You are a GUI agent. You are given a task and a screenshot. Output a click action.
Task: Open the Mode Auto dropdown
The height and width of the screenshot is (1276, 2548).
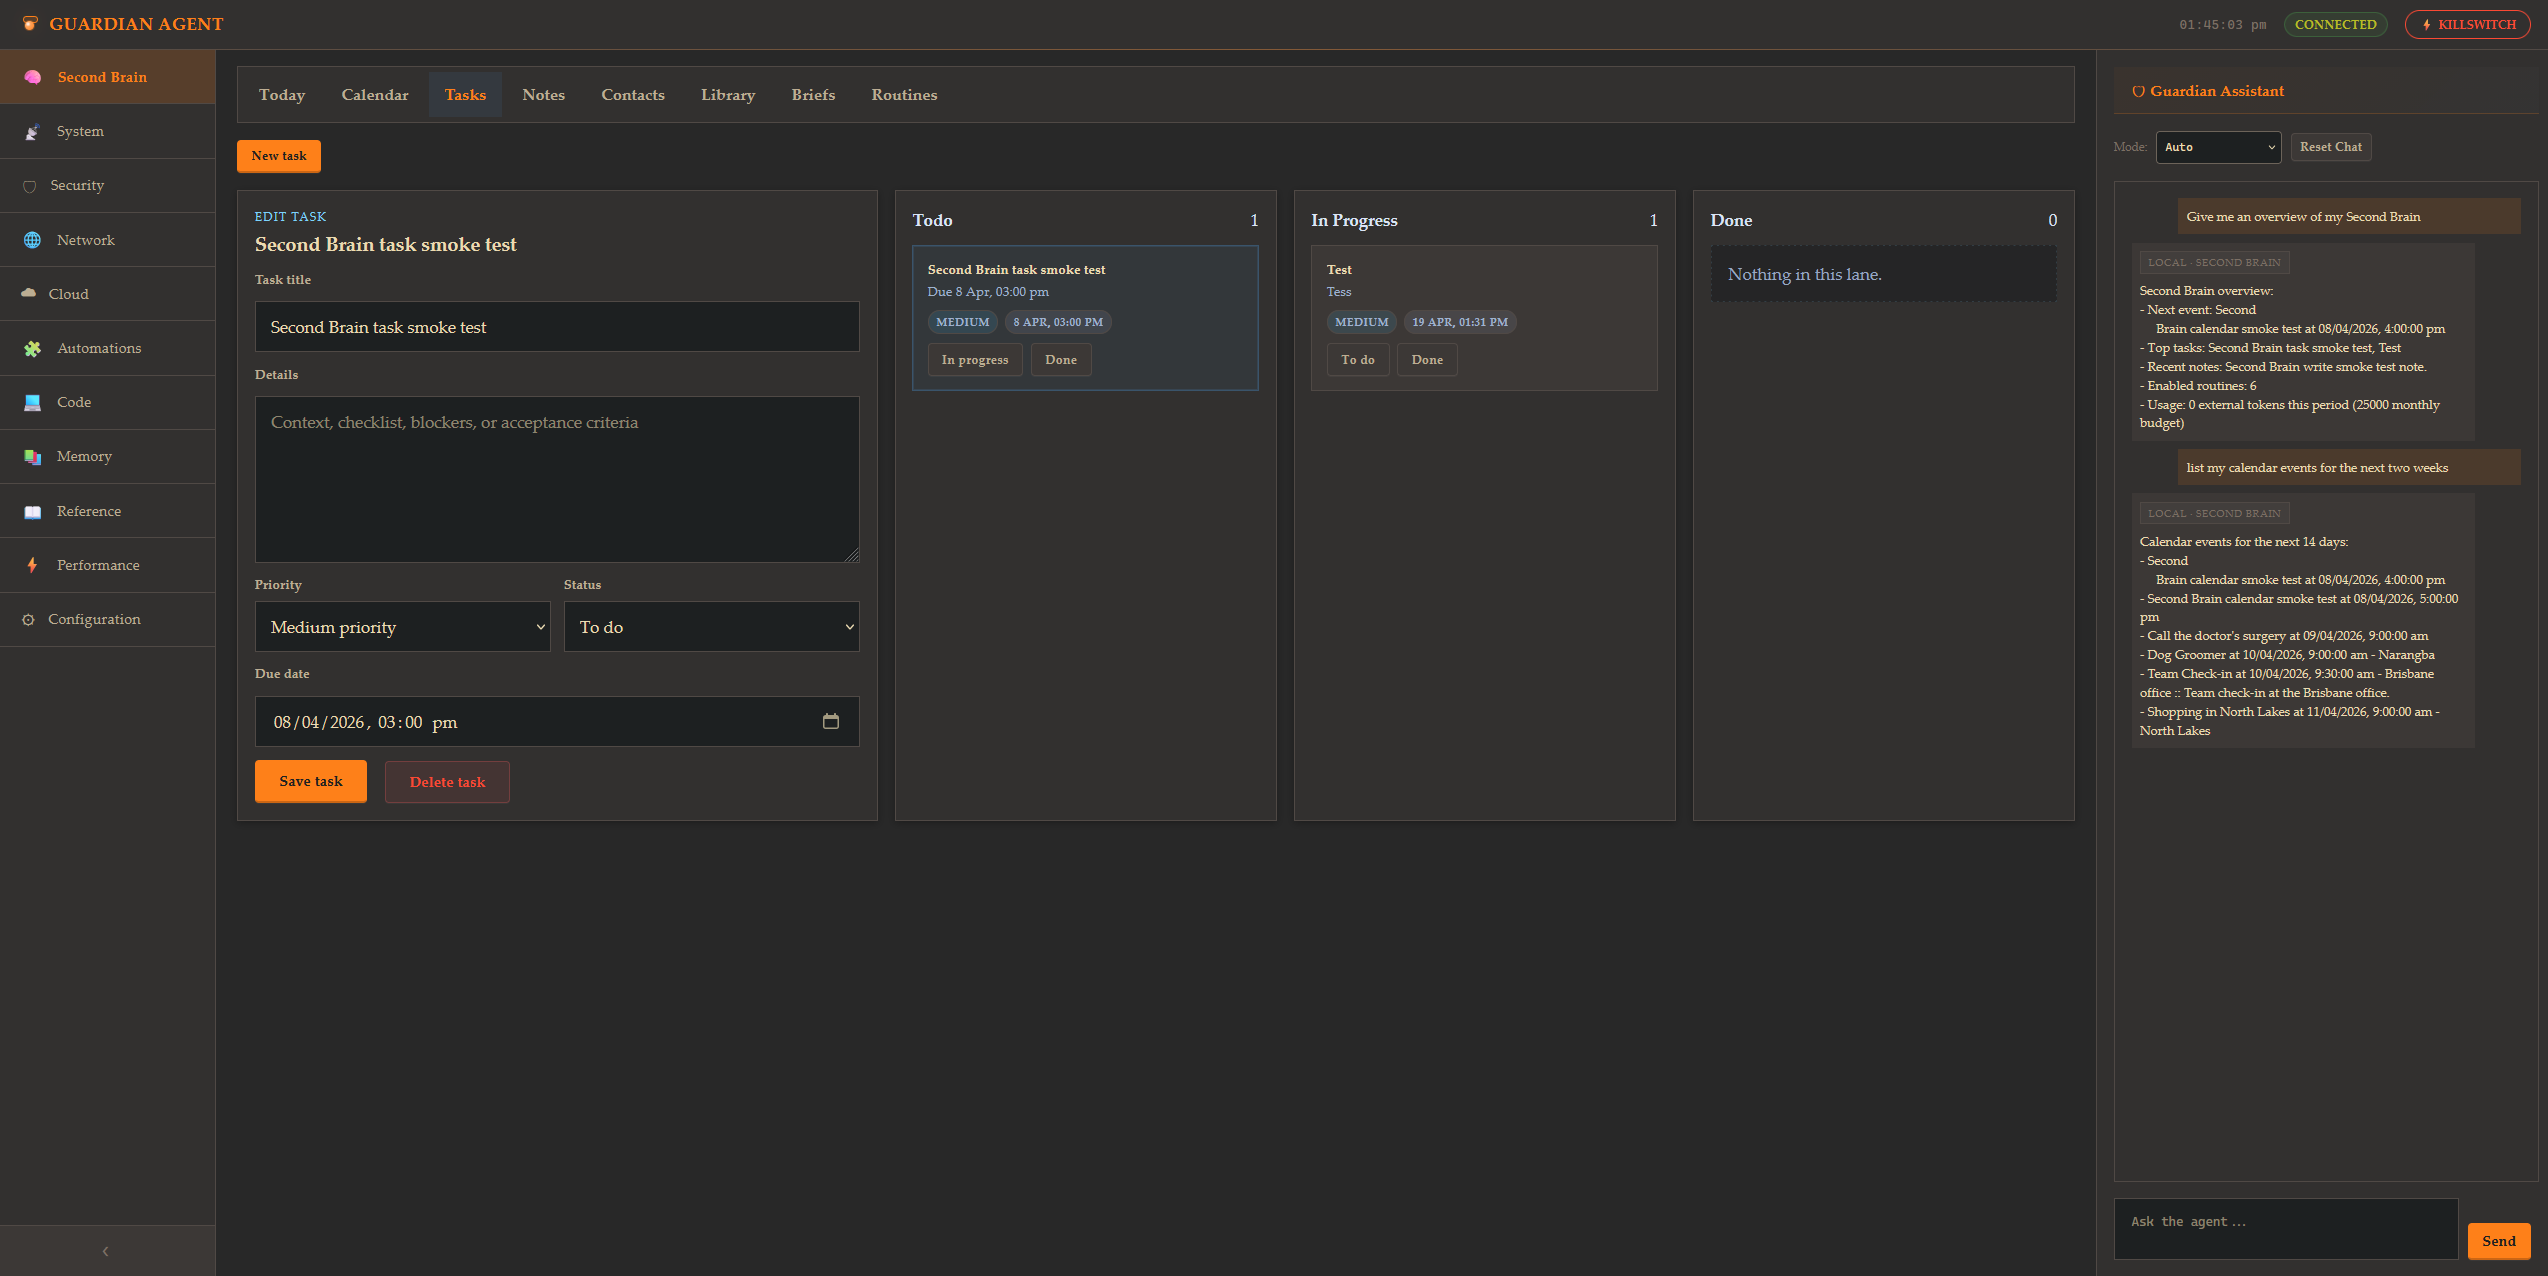2218,147
